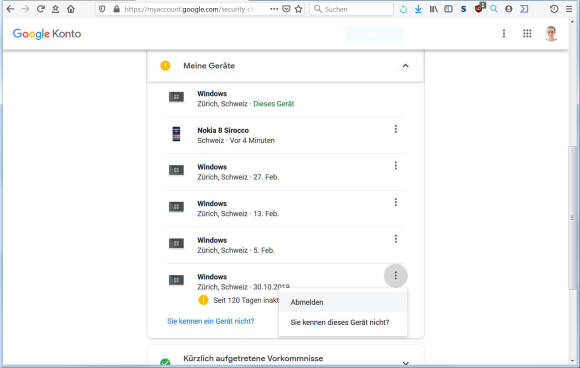Collapse the Meine Geräte section
Viewport: 580px width, 368px height.
click(x=405, y=66)
